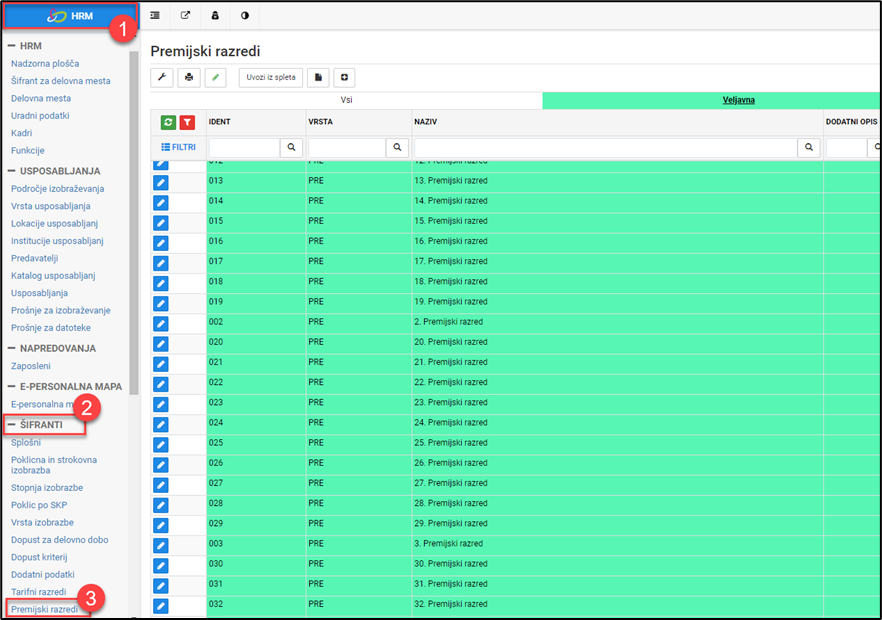Click edit icon for row 003
The width and height of the screenshot is (882, 620).
click(161, 545)
